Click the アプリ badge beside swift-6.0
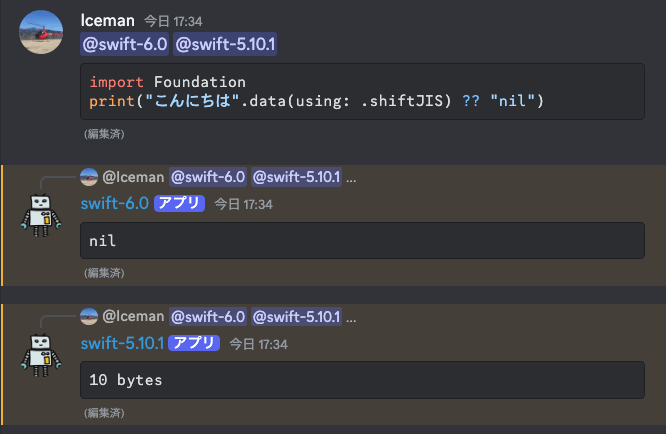 (179, 203)
